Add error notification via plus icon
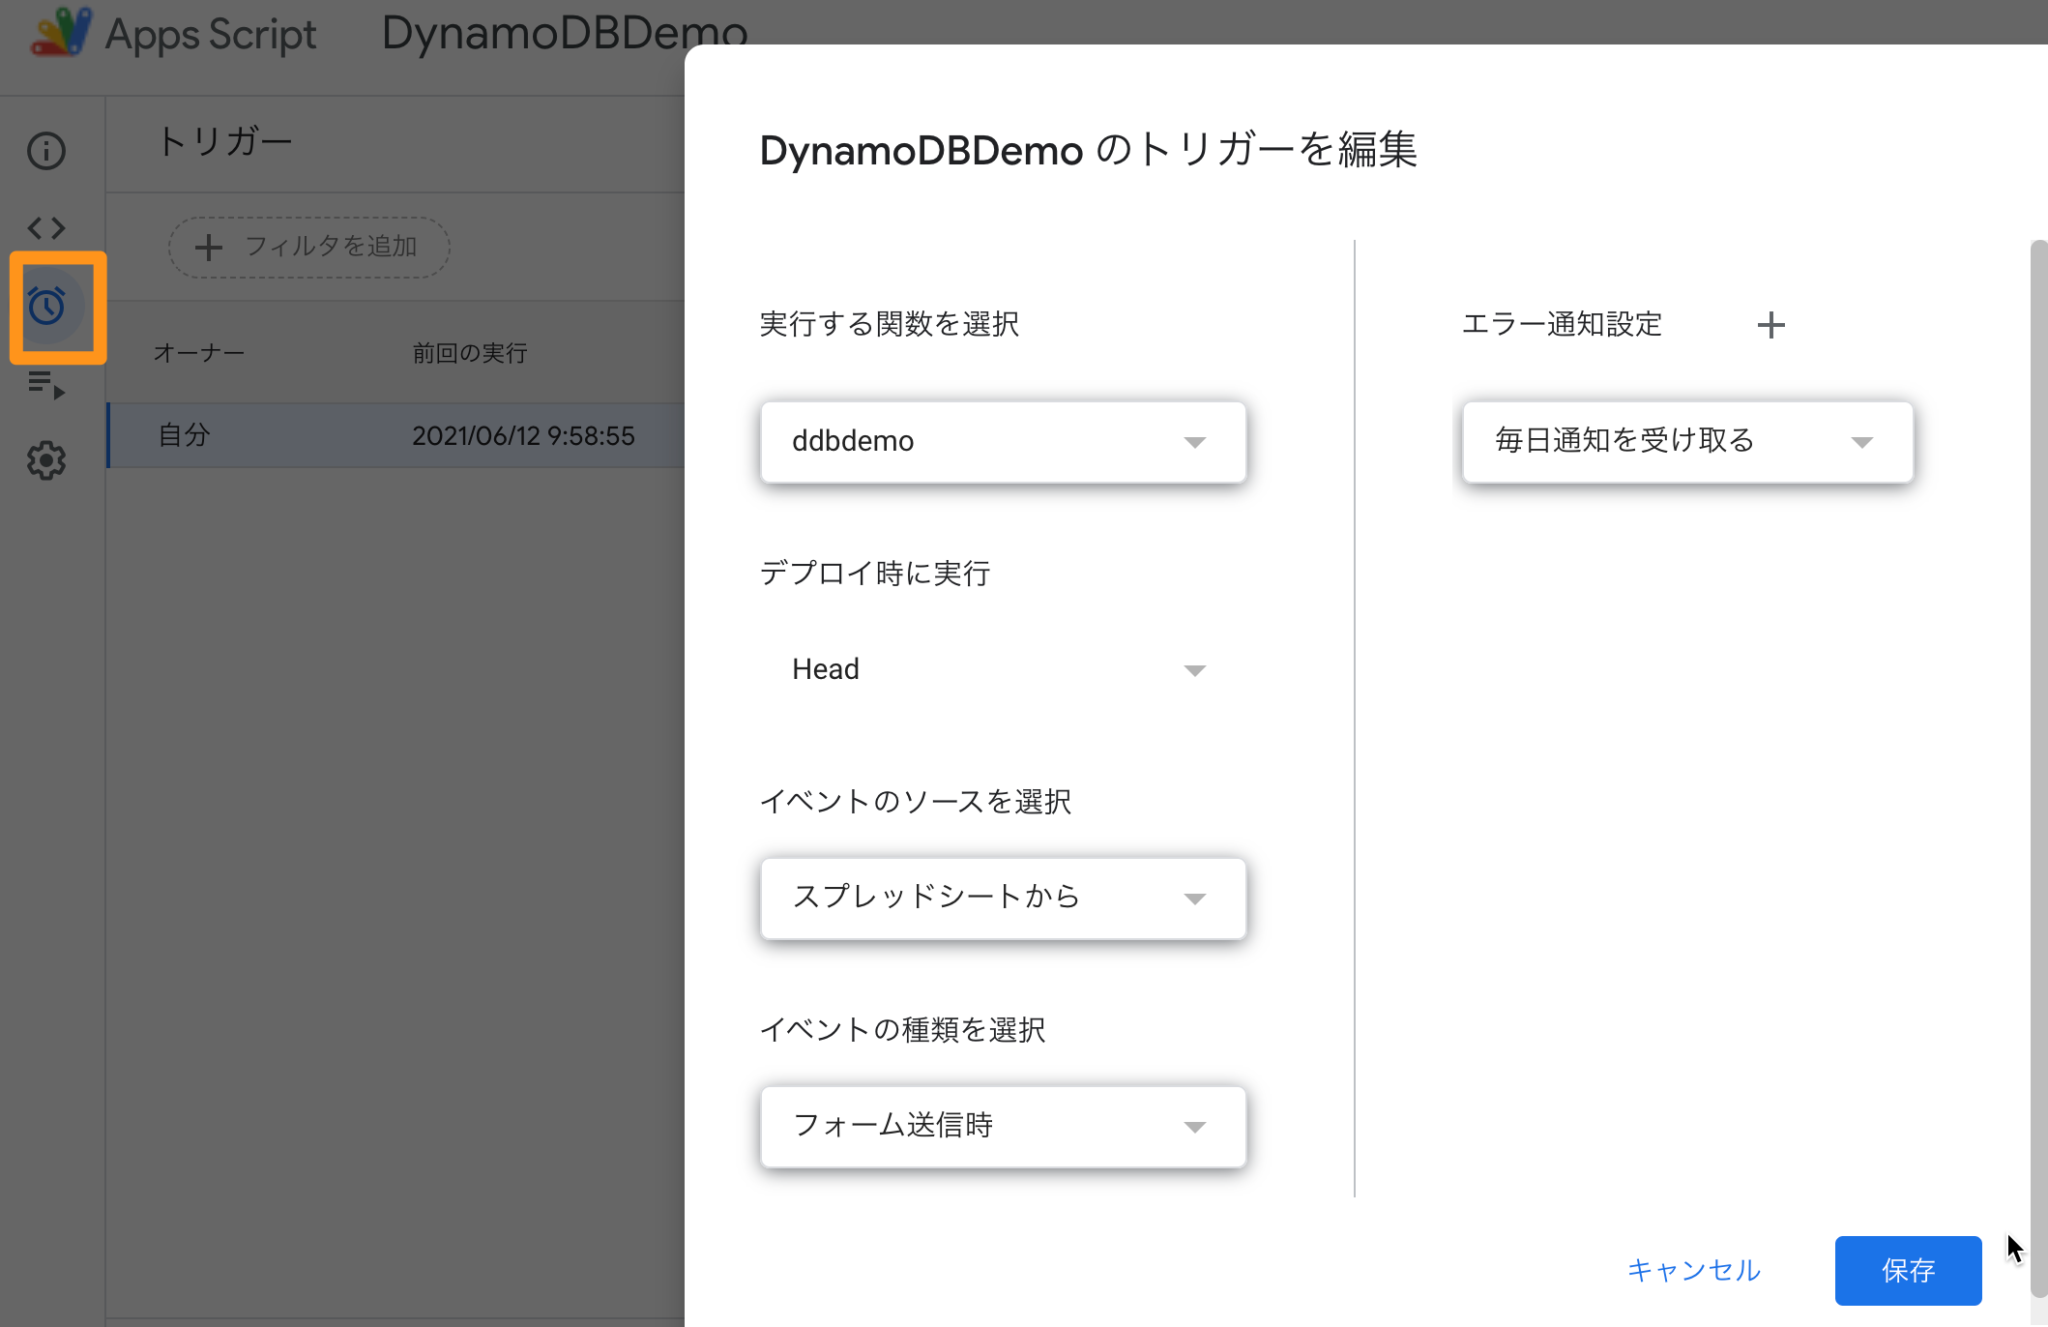The width and height of the screenshot is (2048, 1327). (x=1772, y=324)
